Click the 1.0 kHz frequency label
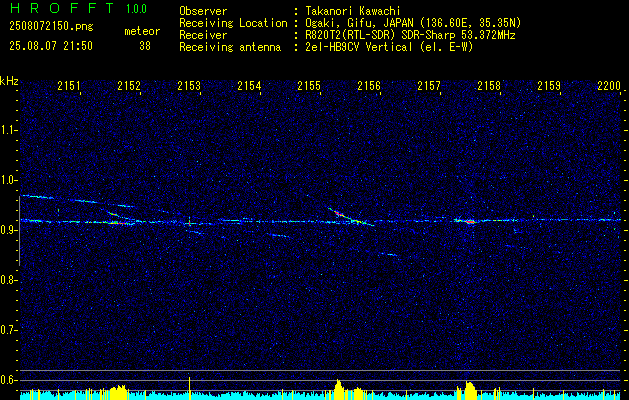 (x=8, y=180)
